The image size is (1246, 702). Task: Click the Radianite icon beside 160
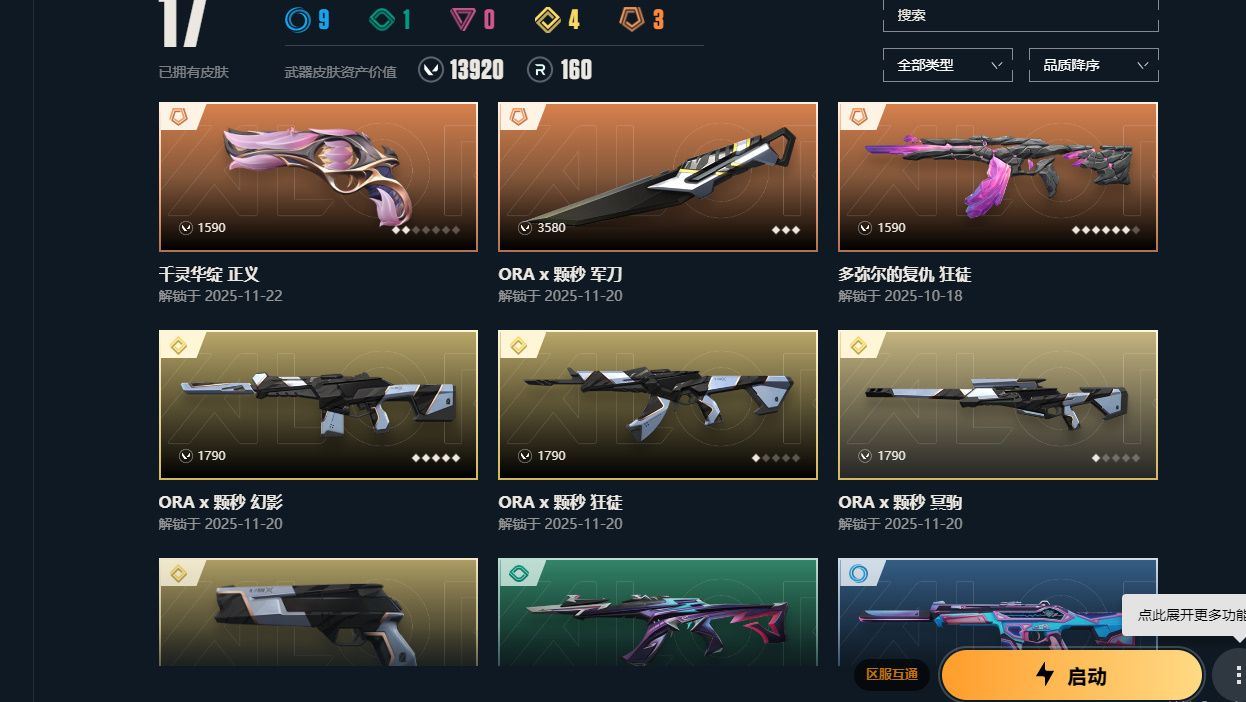pos(540,70)
